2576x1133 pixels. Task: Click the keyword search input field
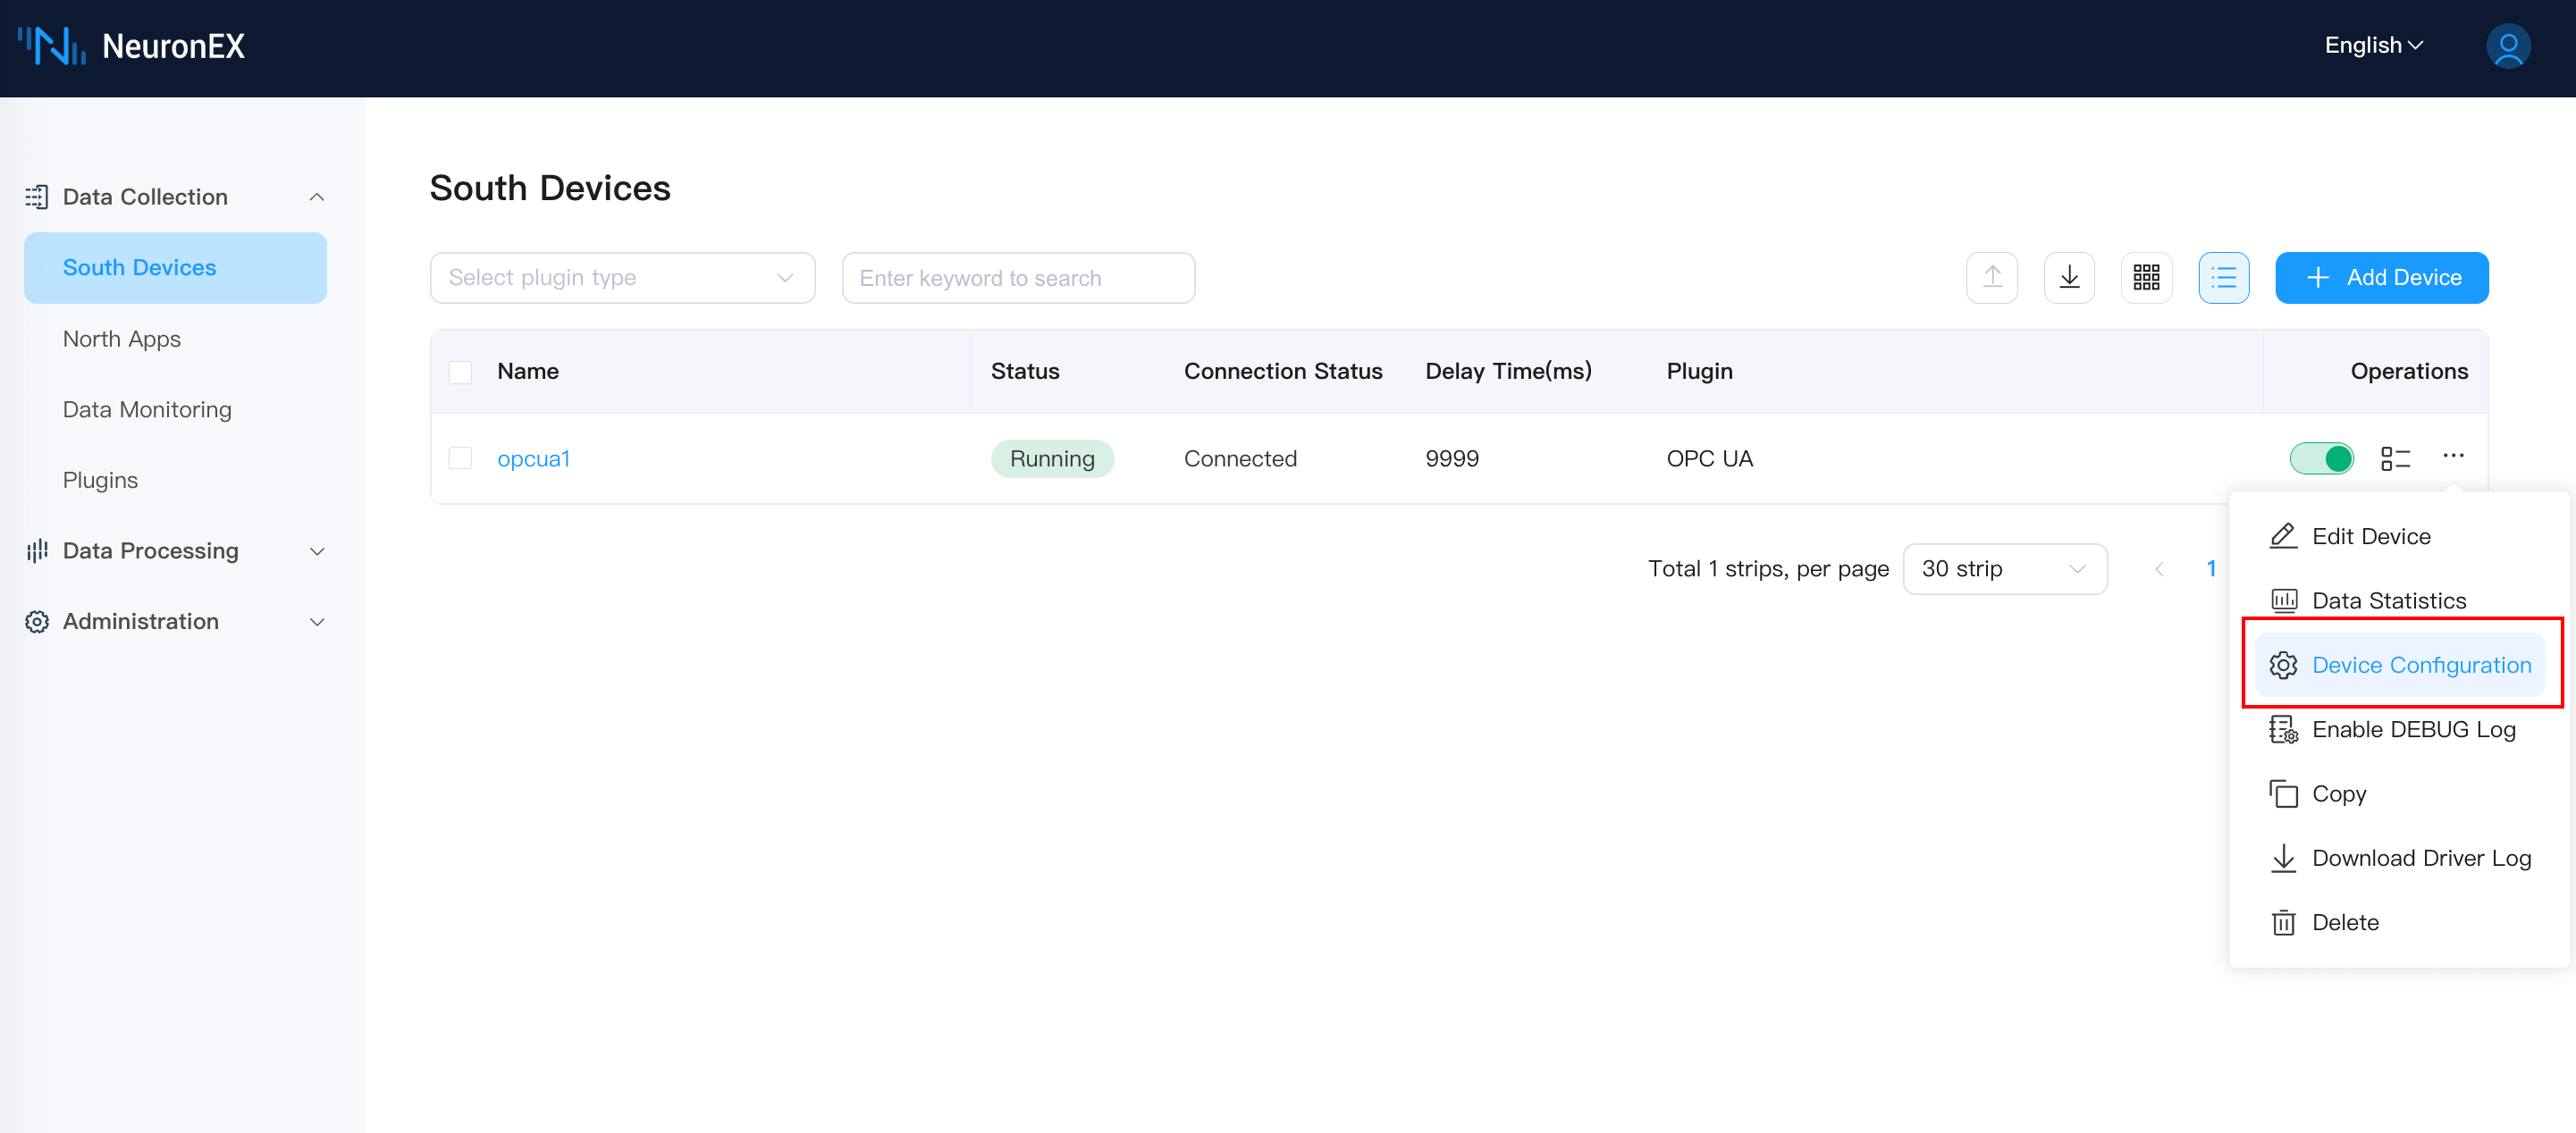click(x=1017, y=277)
